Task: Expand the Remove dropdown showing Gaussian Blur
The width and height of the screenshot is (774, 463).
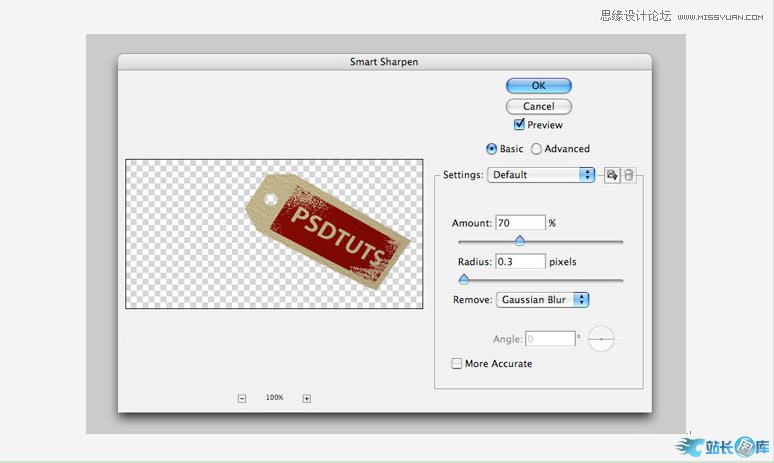Action: [541, 299]
